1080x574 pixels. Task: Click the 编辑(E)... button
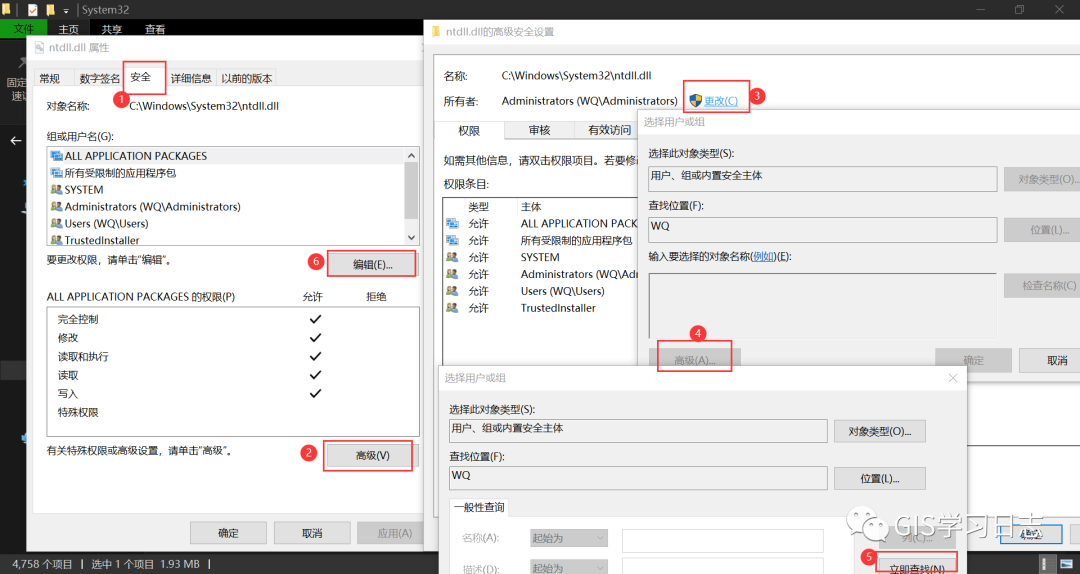click(373, 264)
